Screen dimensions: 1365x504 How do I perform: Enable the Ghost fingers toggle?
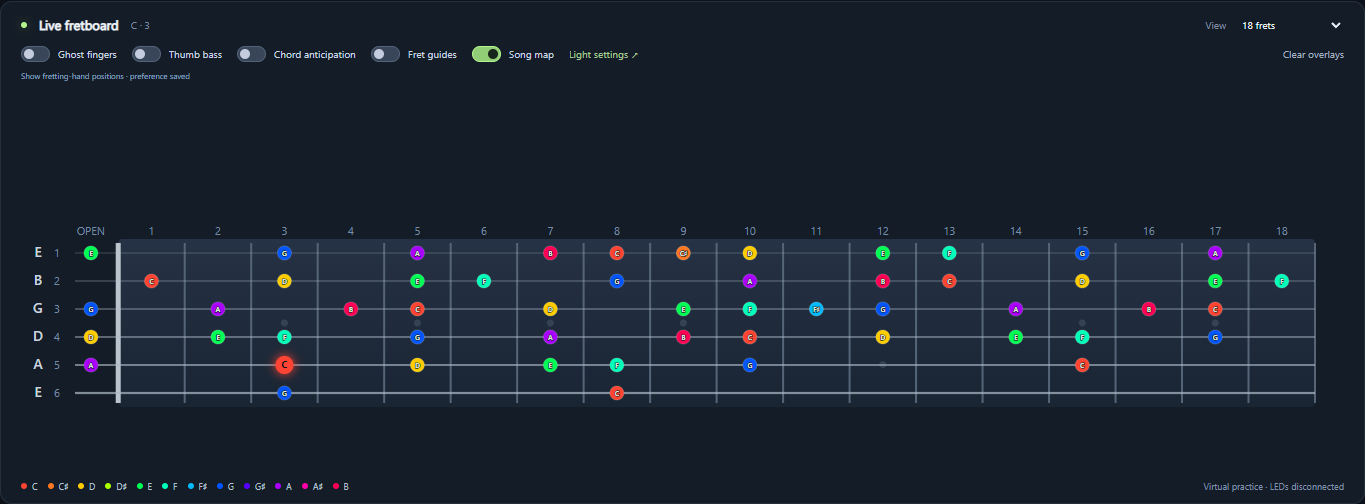coord(35,54)
